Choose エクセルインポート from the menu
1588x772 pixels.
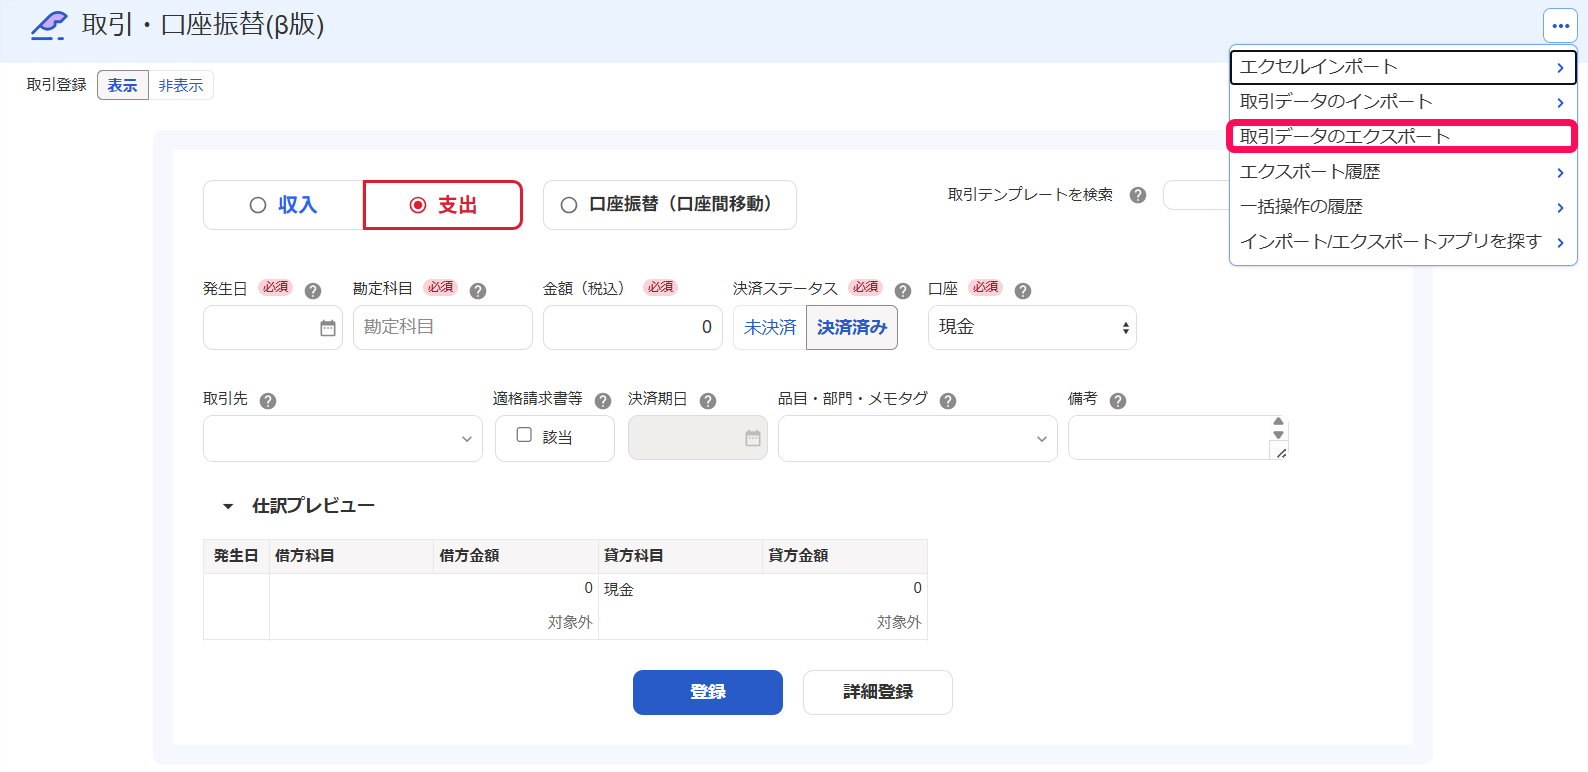coord(1403,68)
